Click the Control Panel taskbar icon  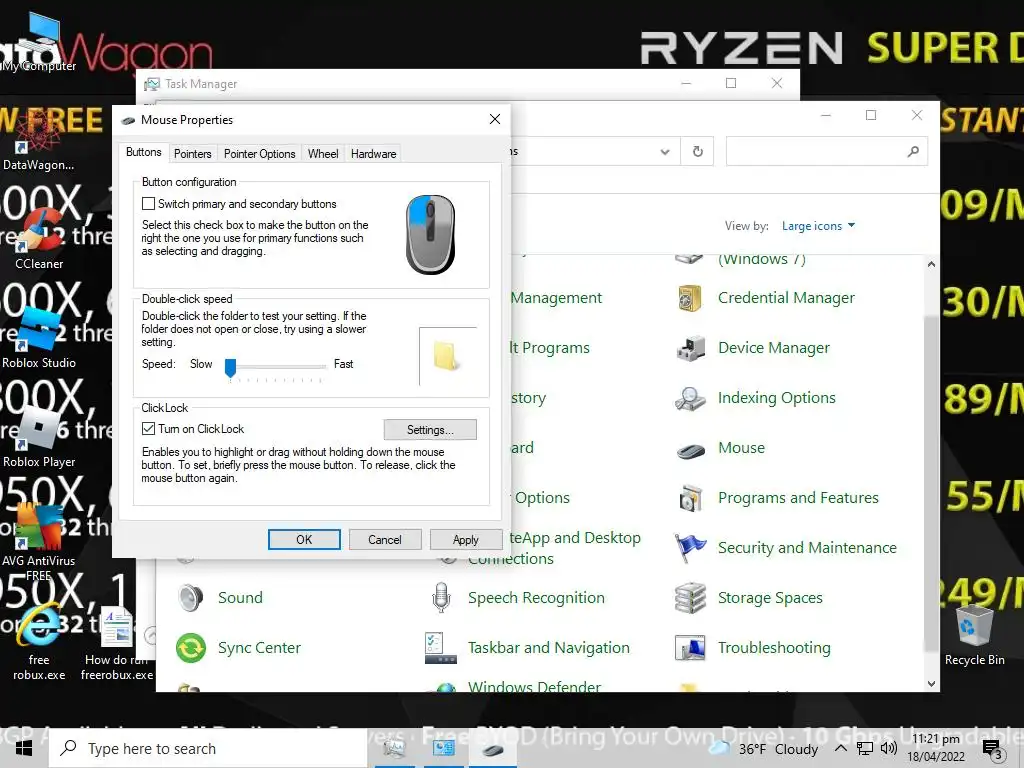443,750
